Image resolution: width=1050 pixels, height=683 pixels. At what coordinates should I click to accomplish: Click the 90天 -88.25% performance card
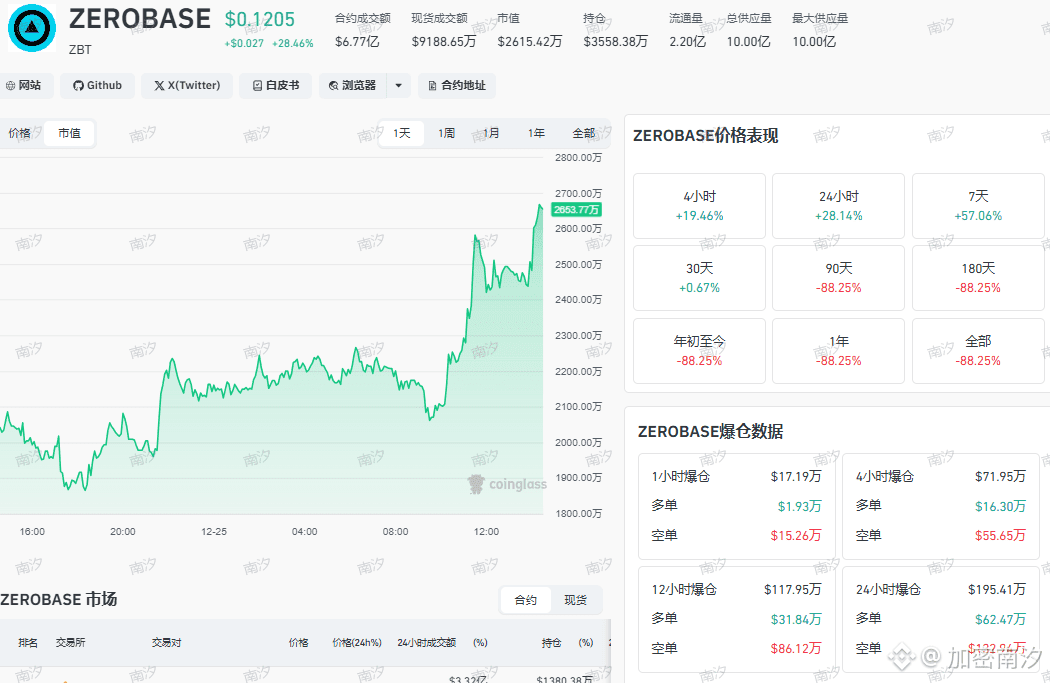pos(838,278)
